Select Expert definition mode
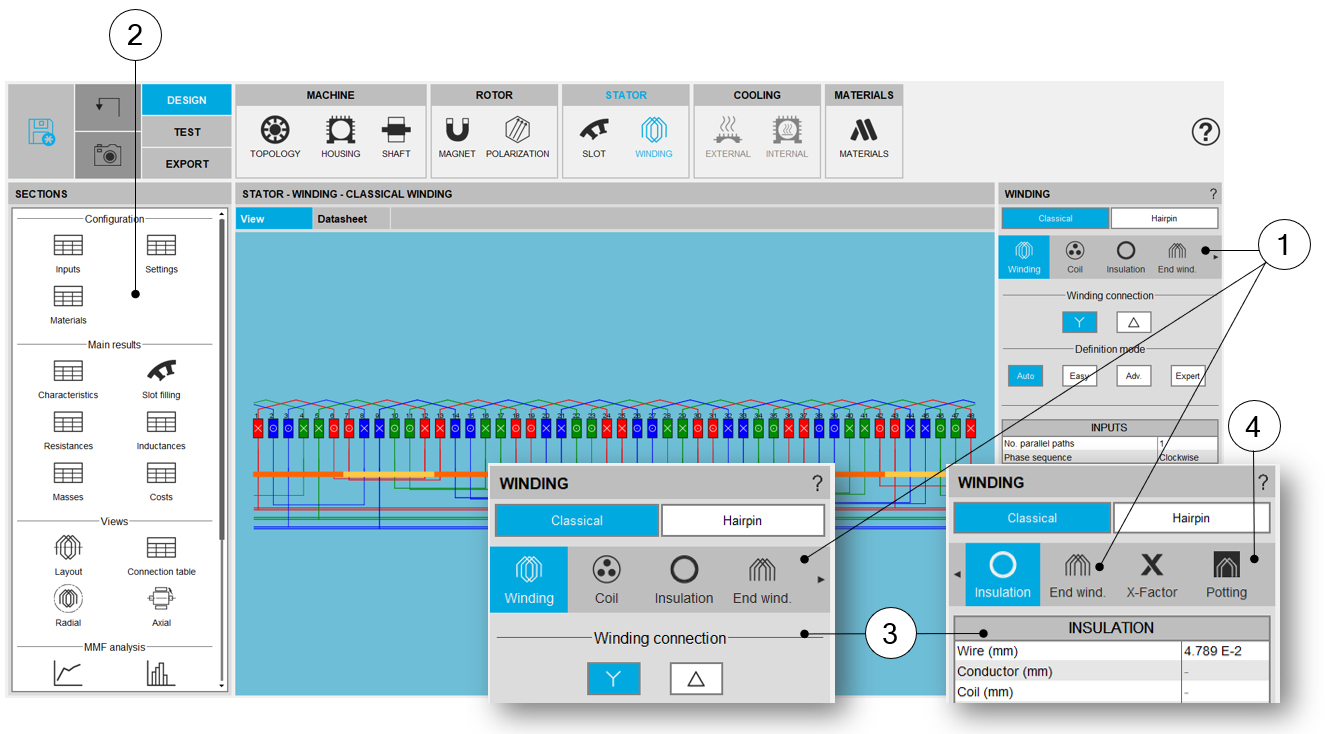 [1188, 376]
